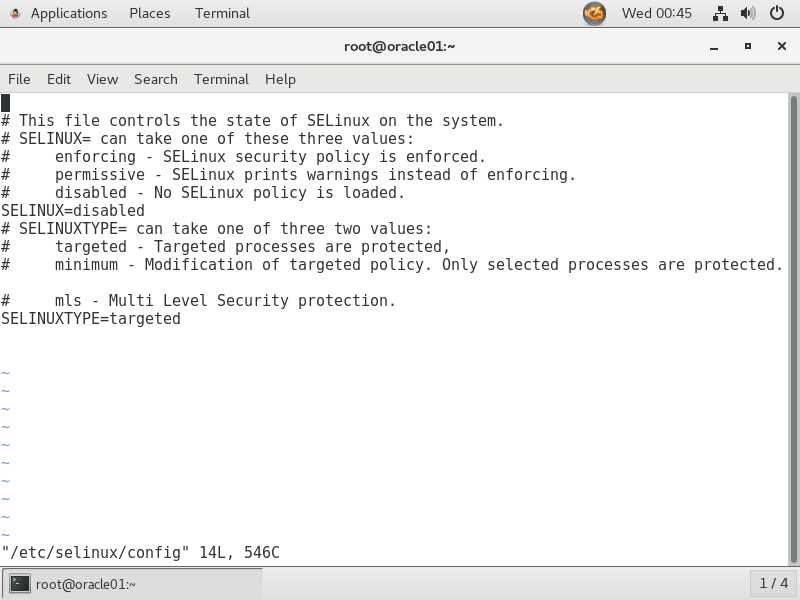Click the wired network status icon
800x600 pixels.
720,13
